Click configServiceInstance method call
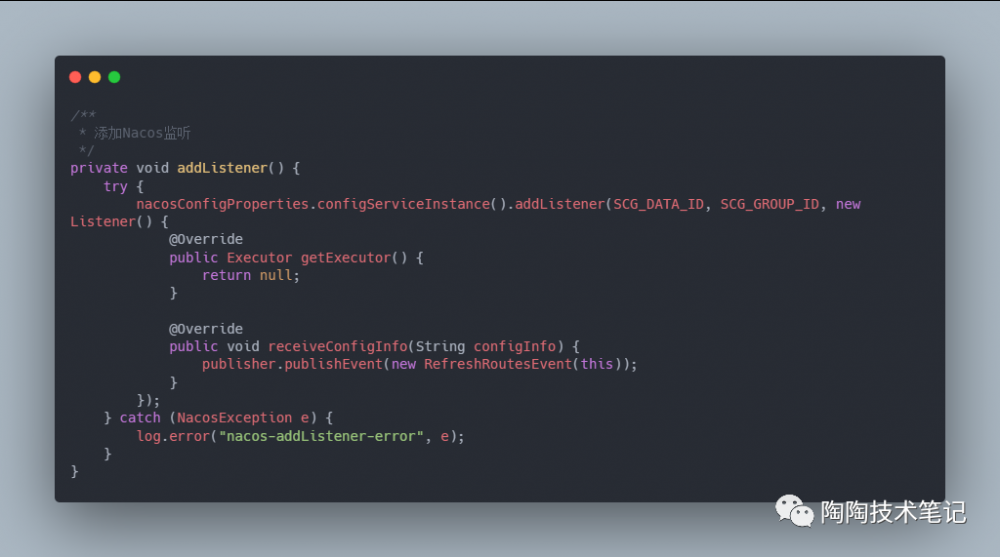Viewport: 1000px width, 557px height. [x=403, y=204]
